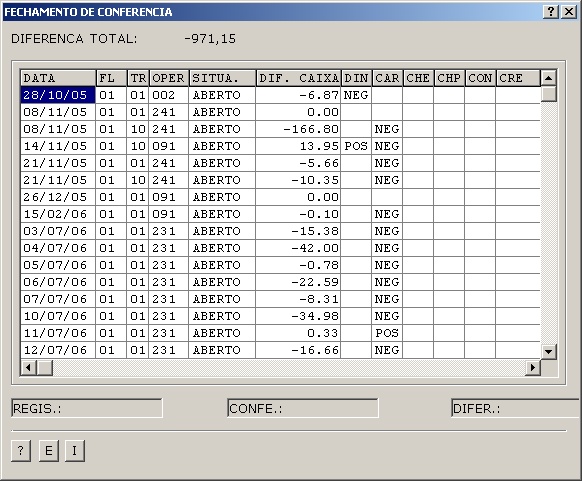Click the -10.35 difference value
The image size is (582, 481).
[315, 180]
